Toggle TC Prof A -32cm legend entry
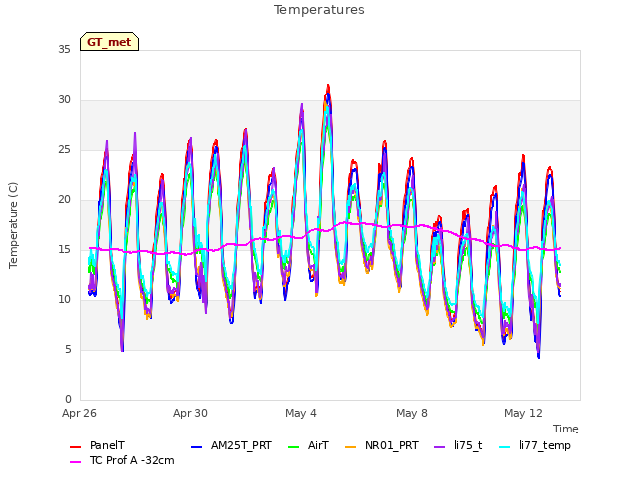The image size is (640, 480). point(122,460)
